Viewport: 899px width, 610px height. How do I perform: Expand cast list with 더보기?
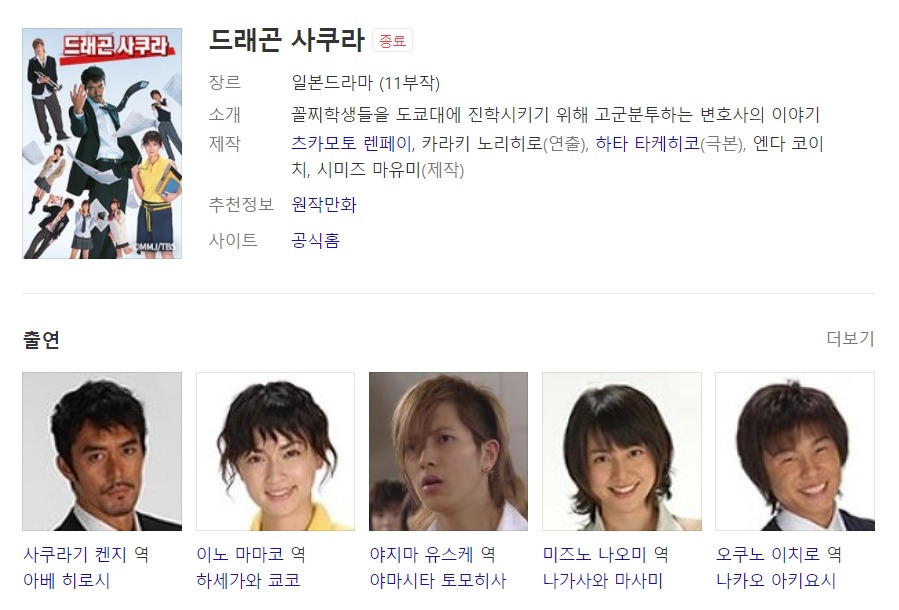pos(850,338)
